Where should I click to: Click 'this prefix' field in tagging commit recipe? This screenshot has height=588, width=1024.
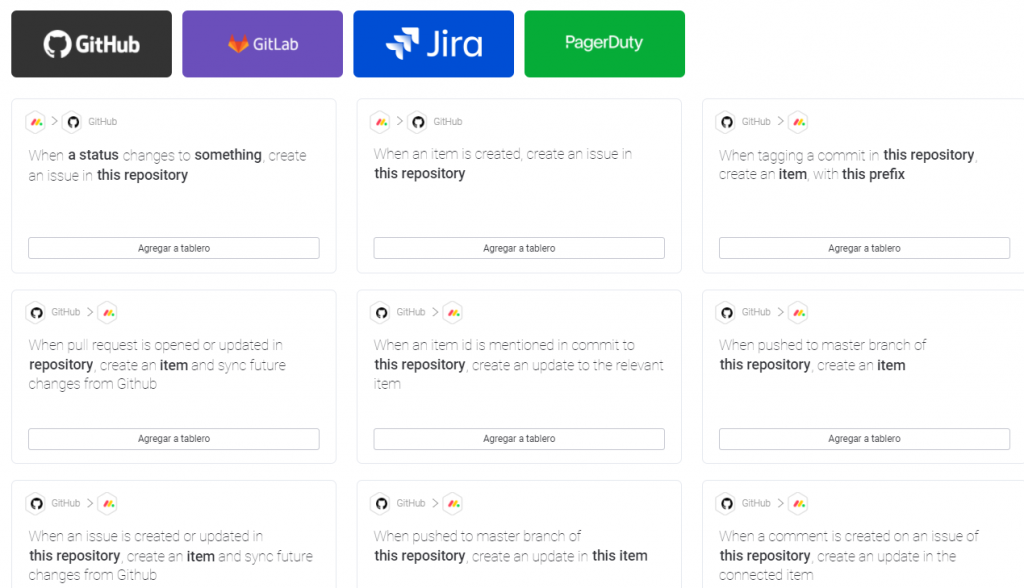pyautogui.click(x=873, y=174)
